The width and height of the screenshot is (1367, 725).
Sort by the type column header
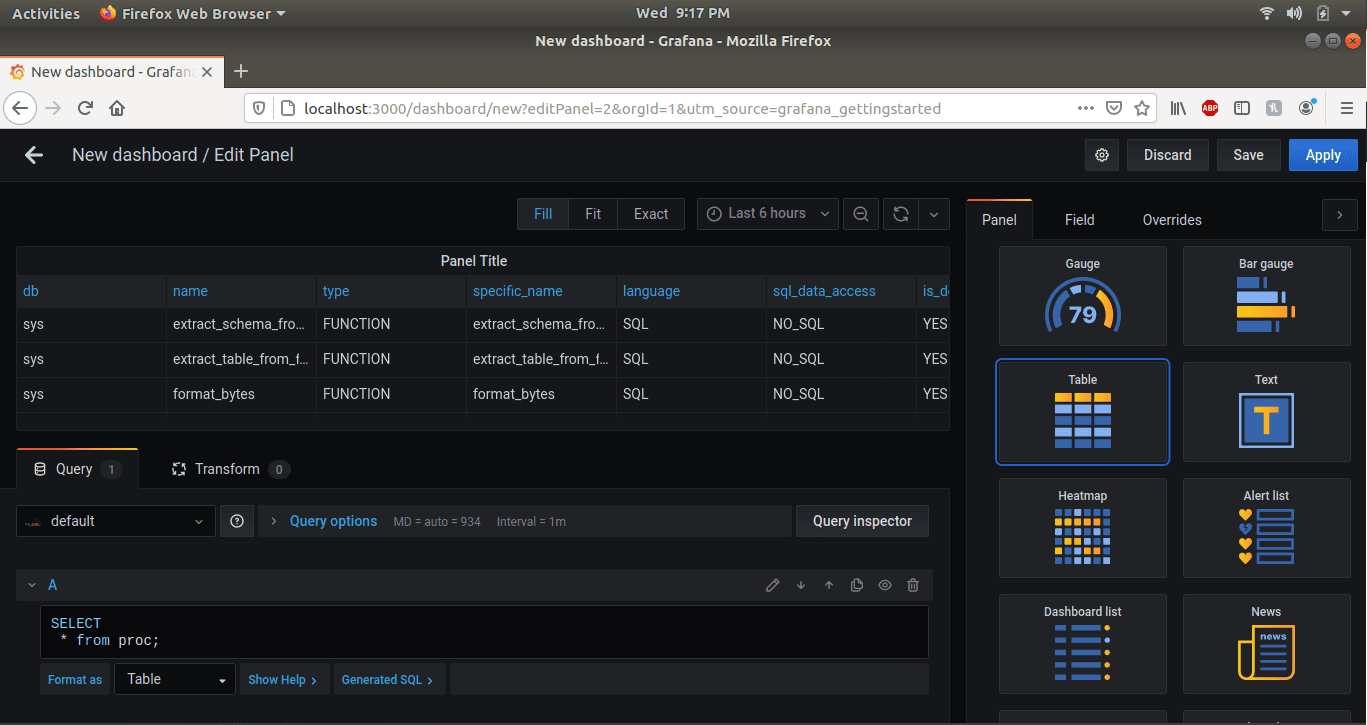[336, 291]
